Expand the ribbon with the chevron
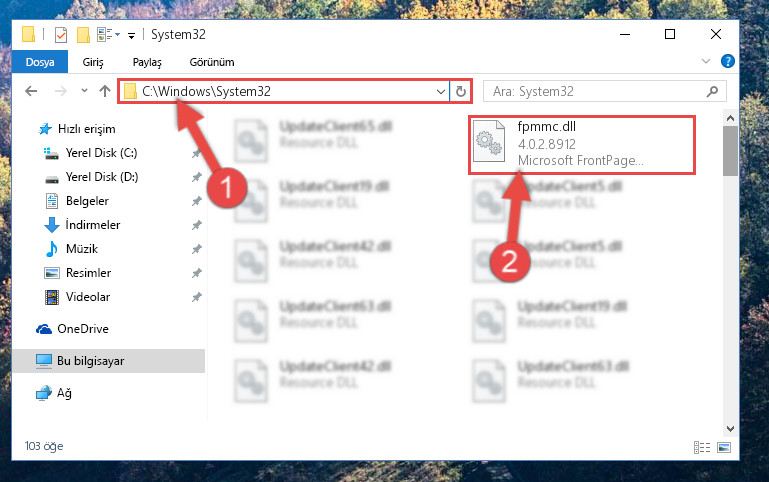 (x=706, y=61)
